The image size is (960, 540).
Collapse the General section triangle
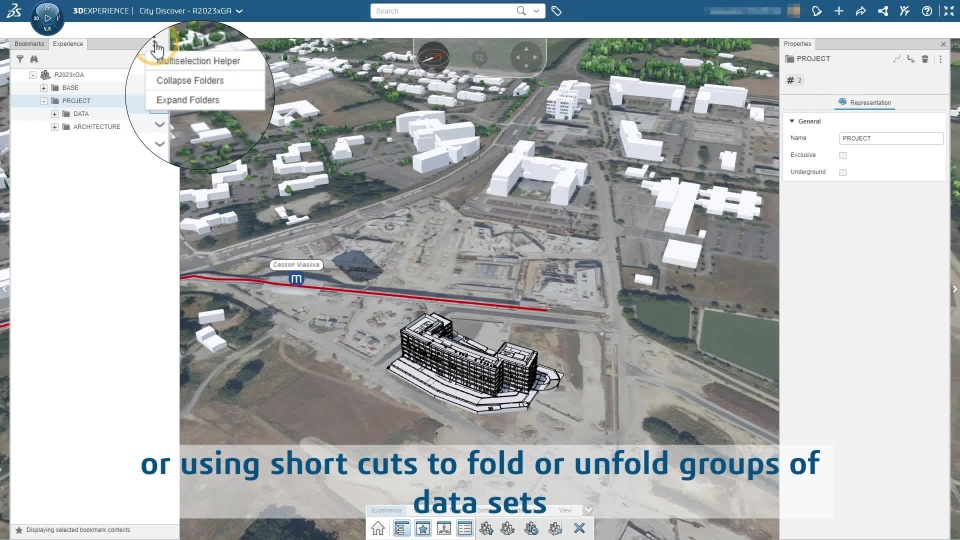click(792, 121)
